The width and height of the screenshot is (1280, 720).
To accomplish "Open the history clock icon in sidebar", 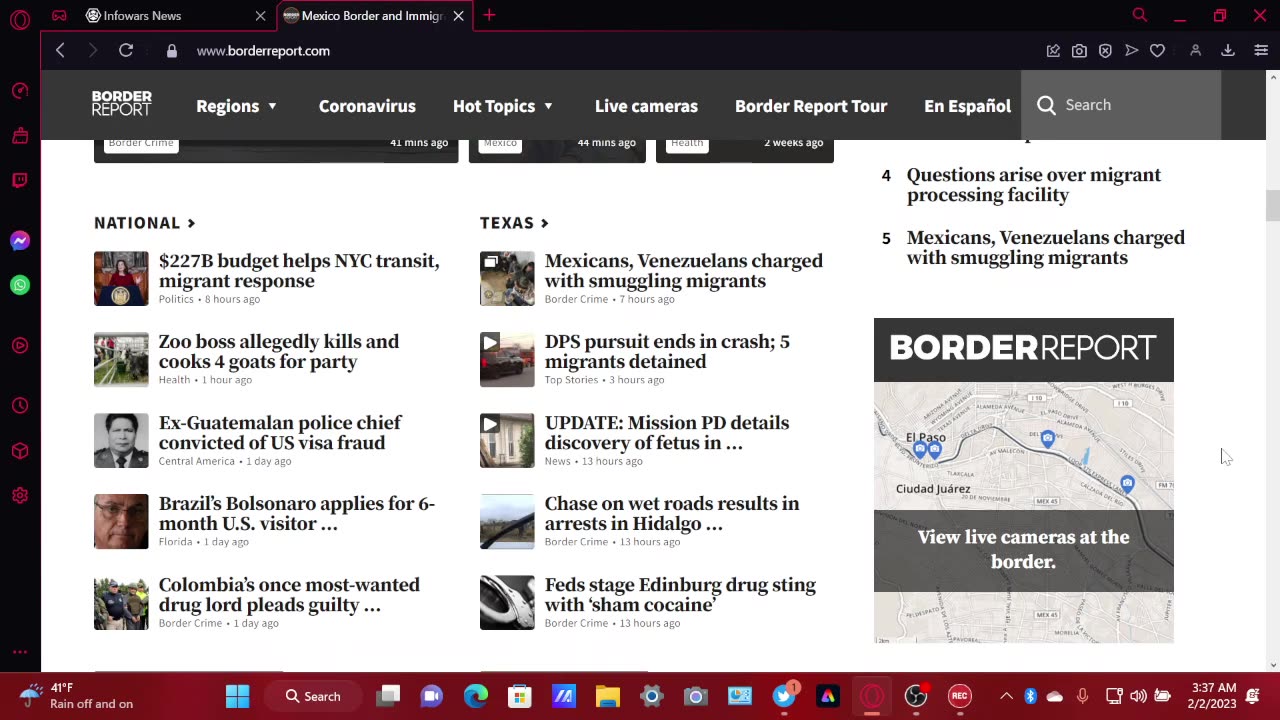I will 20,405.
